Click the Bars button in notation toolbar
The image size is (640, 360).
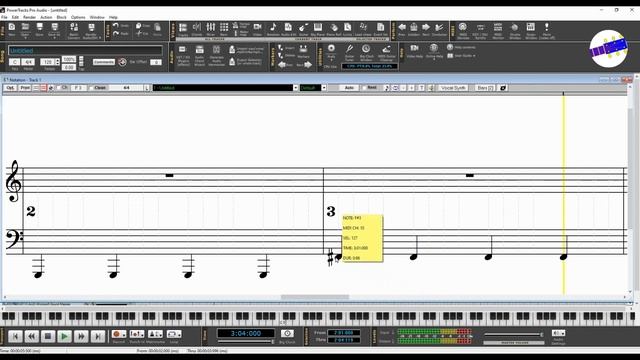[485, 88]
